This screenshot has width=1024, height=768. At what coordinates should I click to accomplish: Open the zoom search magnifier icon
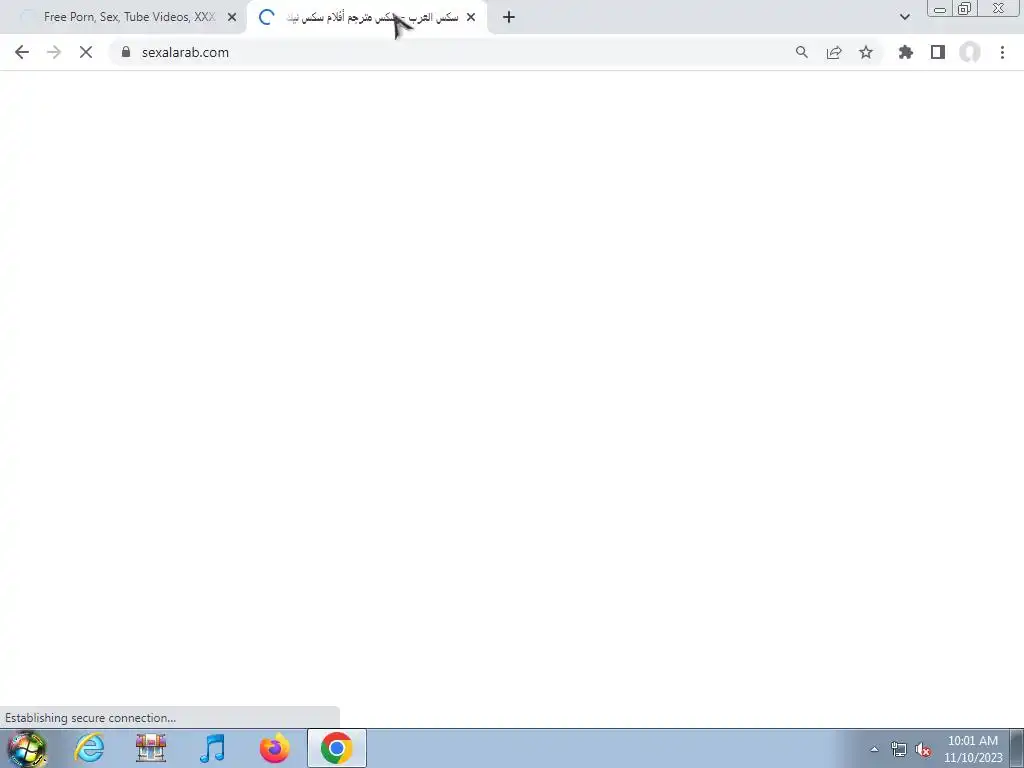click(802, 52)
